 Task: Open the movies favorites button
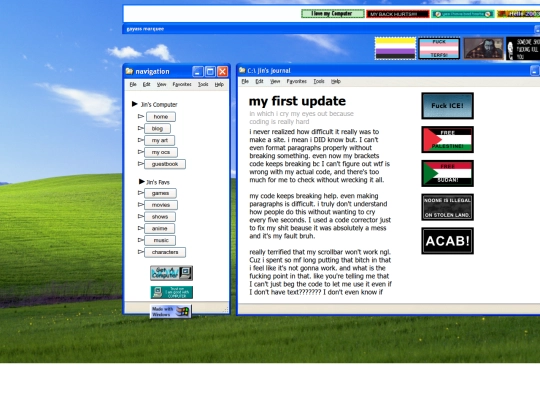point(161,205)
